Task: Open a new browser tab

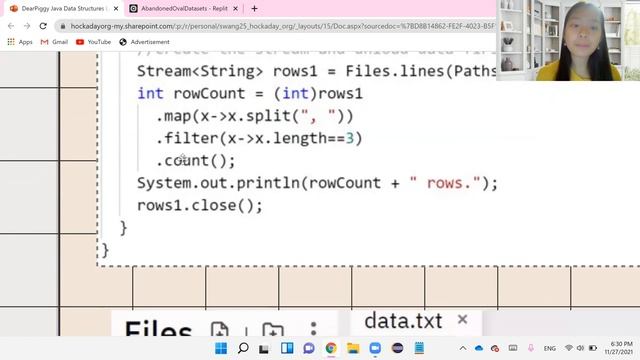Action: [x=254, y=9]
